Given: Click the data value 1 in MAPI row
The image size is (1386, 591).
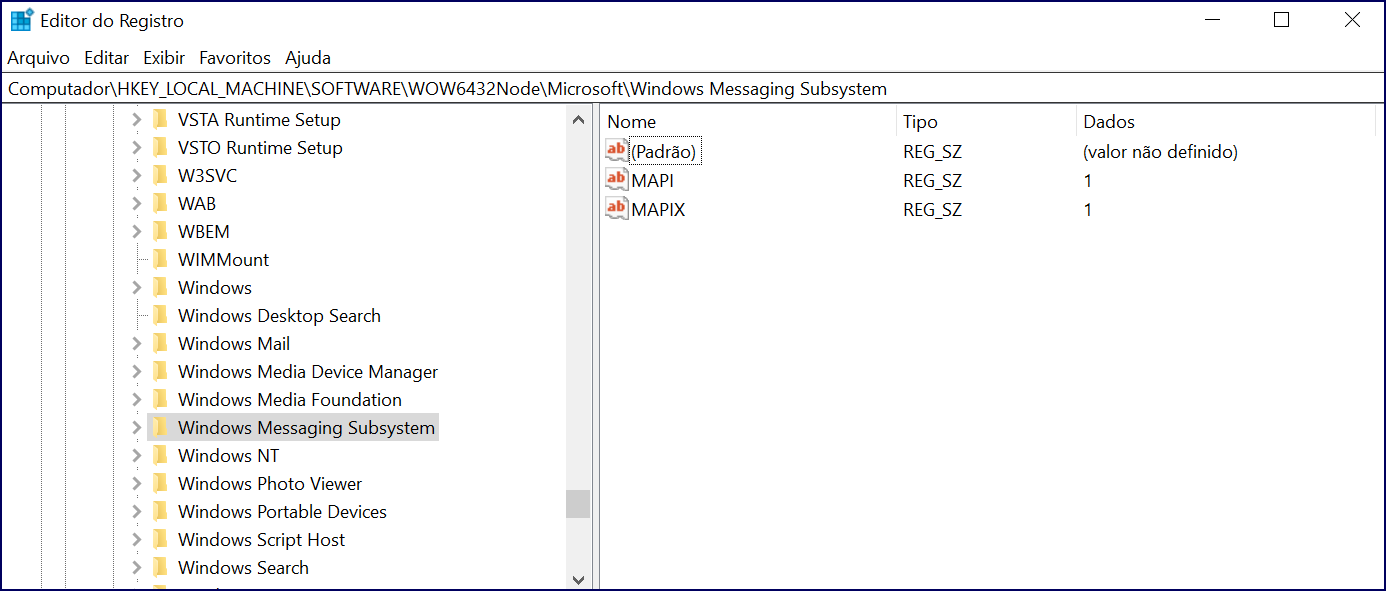Looking at the screenshot, I should coord(1088,181).
